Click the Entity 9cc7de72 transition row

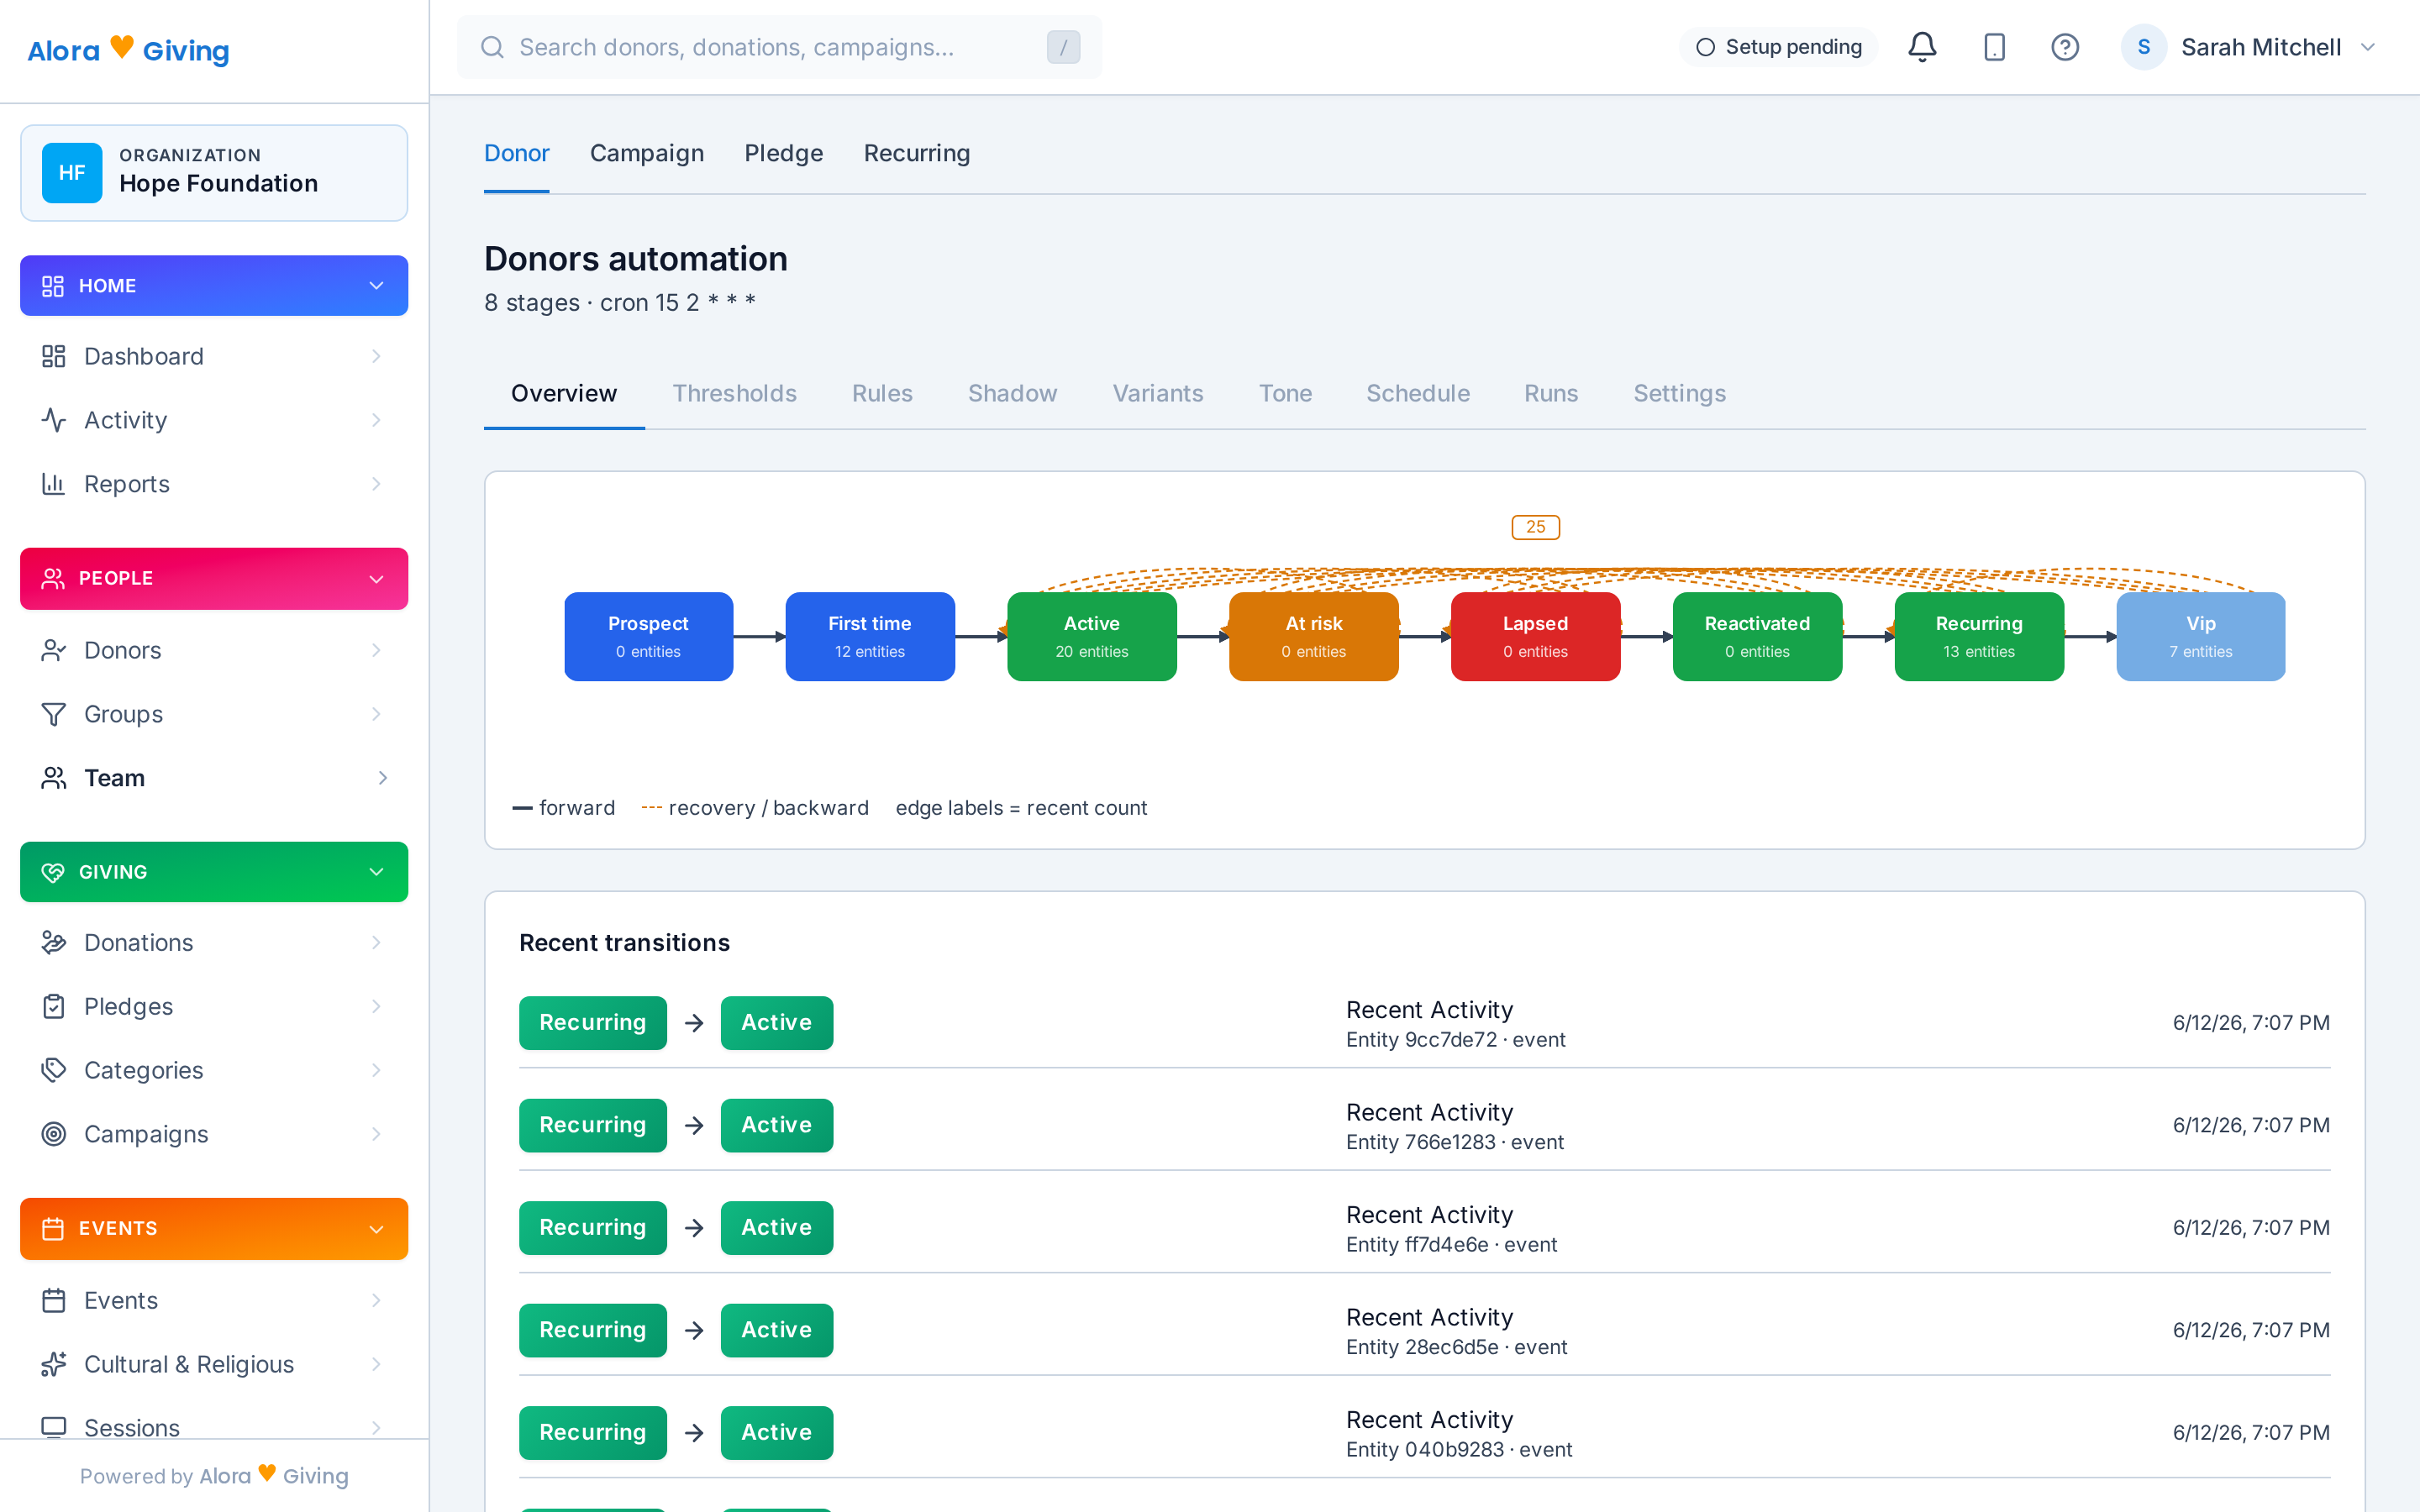(x=1424, y=1023)
